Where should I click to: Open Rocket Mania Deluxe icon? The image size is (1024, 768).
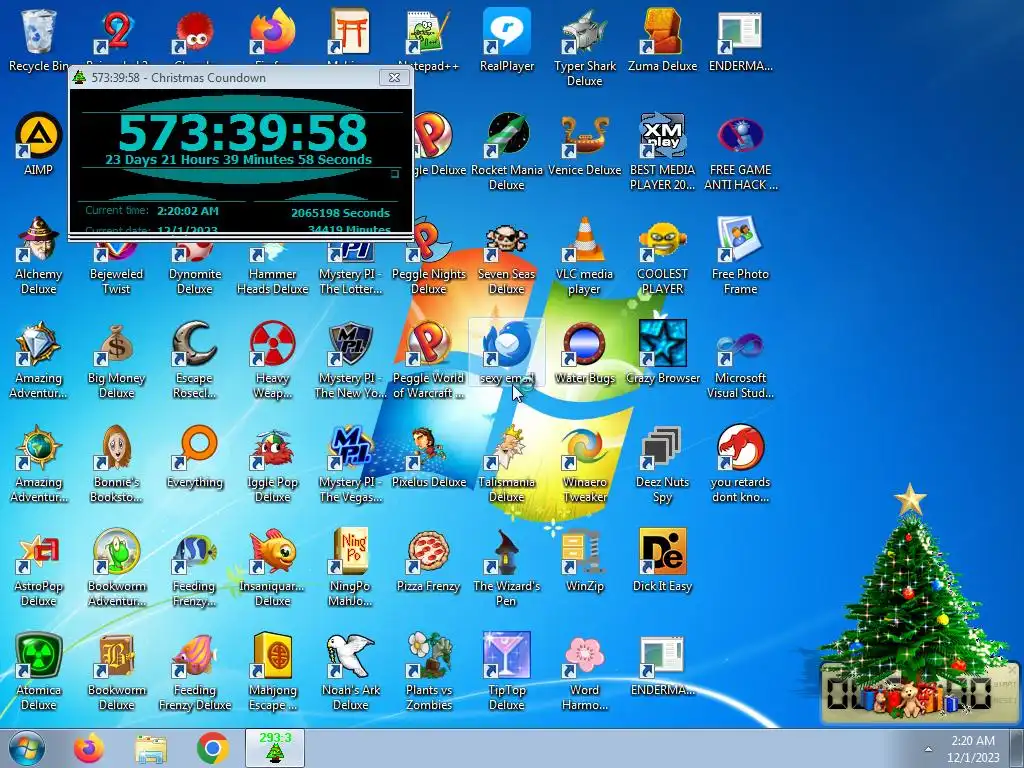click(507, 152)
